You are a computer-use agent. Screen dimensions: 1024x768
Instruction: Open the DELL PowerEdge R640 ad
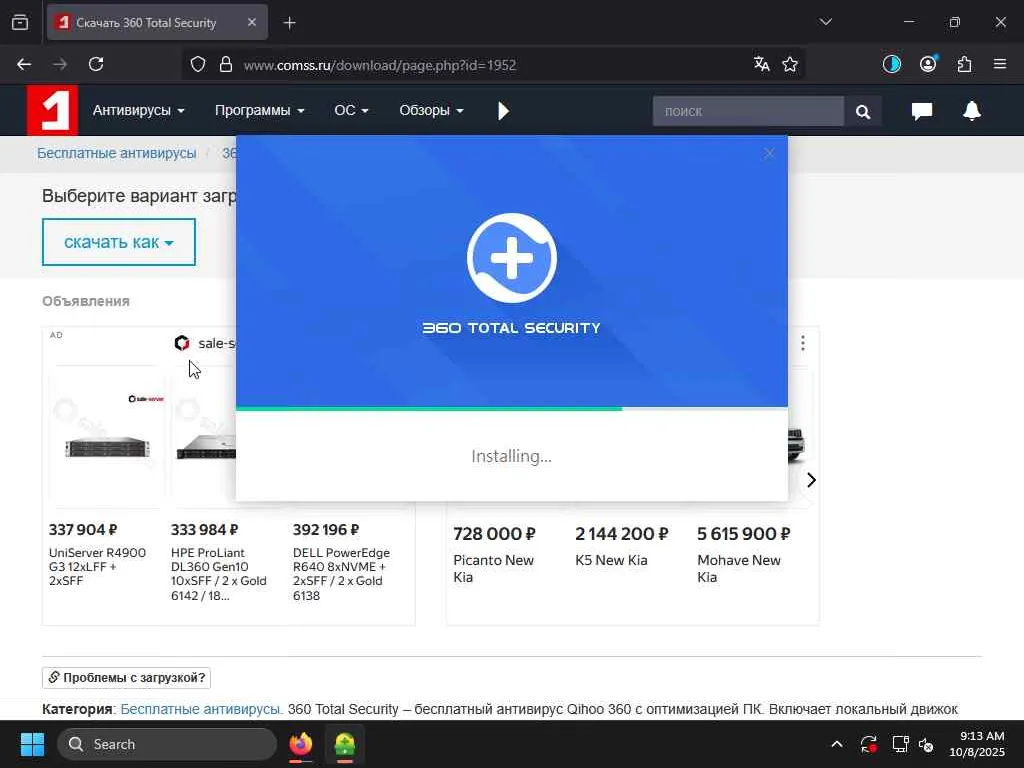coord(342,573)
